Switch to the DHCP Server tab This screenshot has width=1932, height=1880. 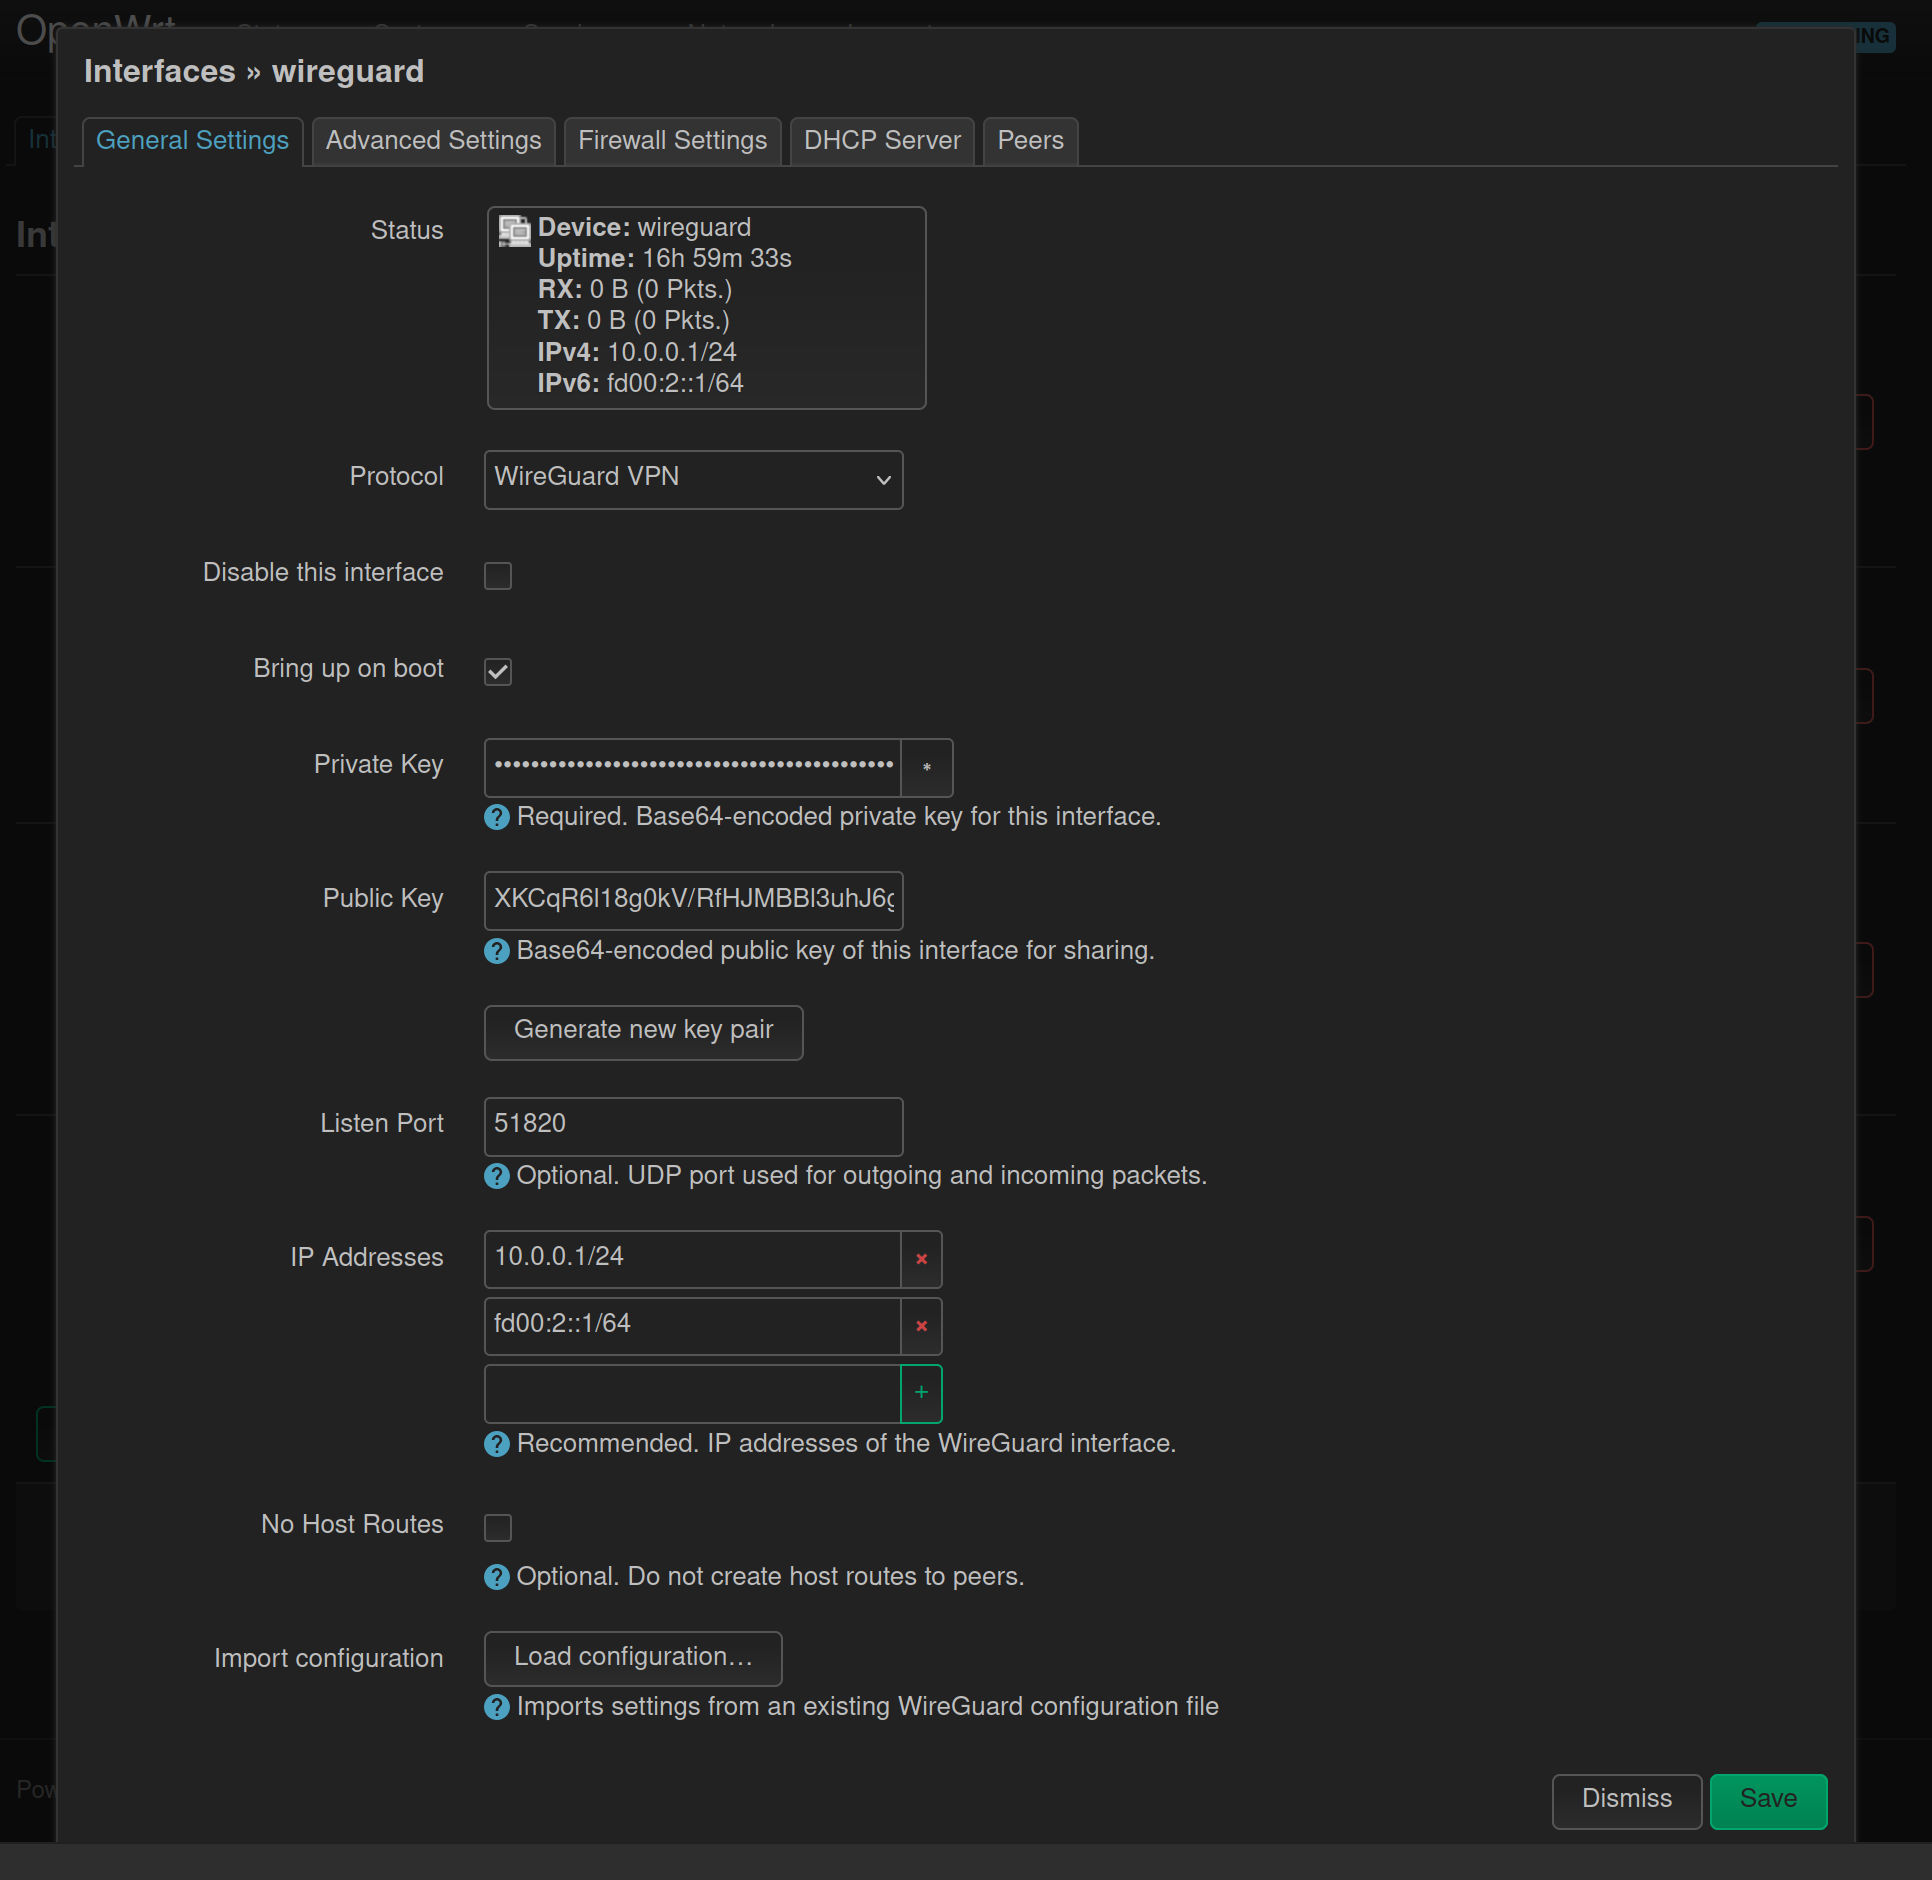tap(882, 141)
